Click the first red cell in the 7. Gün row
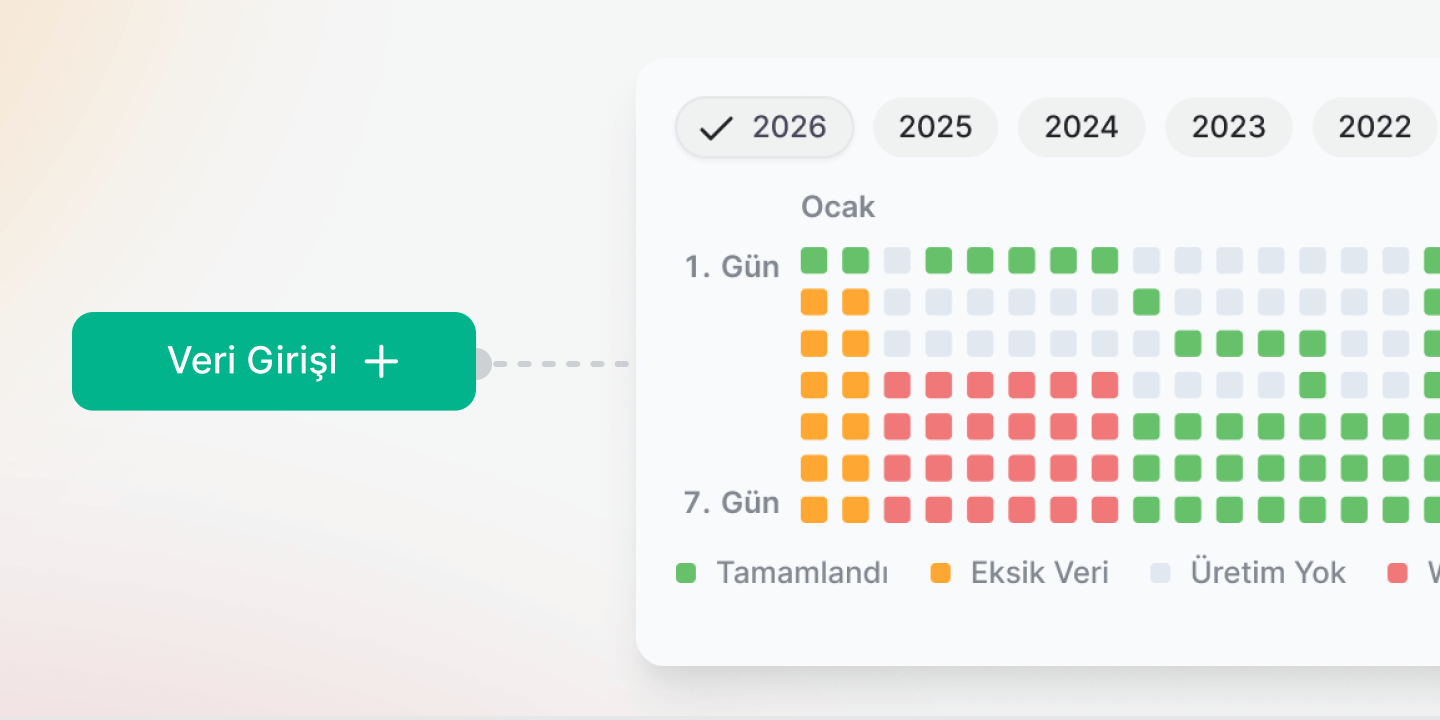The width and height of the screenshot is (1440, 720). pyautogui.click(x=897, y=509)
